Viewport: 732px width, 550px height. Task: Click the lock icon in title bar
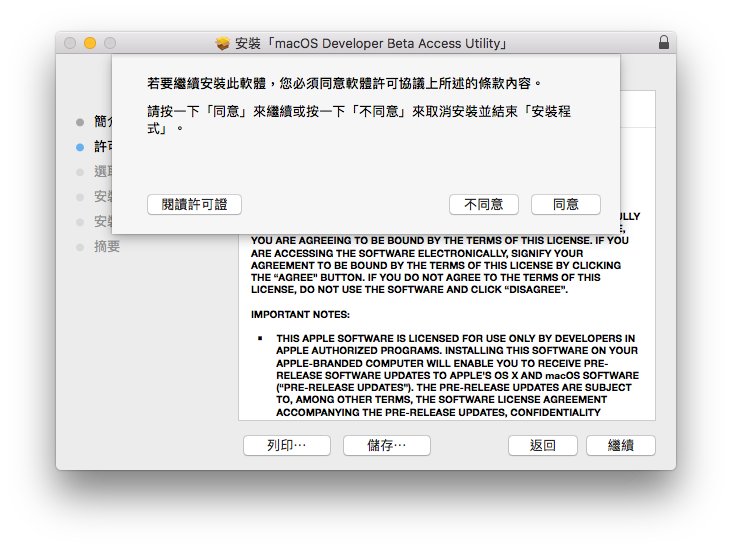tap(663, 42)
